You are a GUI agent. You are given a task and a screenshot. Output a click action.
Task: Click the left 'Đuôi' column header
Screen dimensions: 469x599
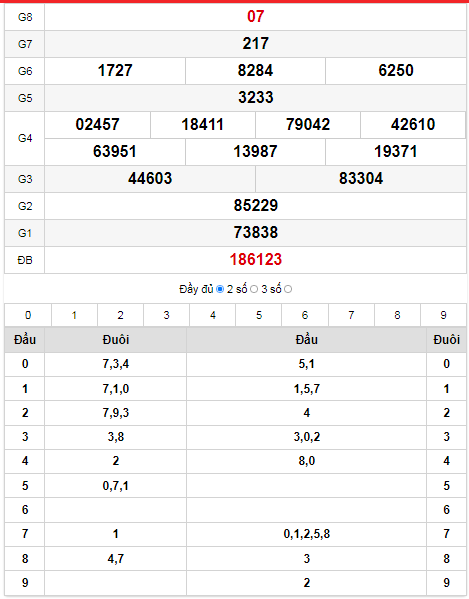tap(116, 340)
